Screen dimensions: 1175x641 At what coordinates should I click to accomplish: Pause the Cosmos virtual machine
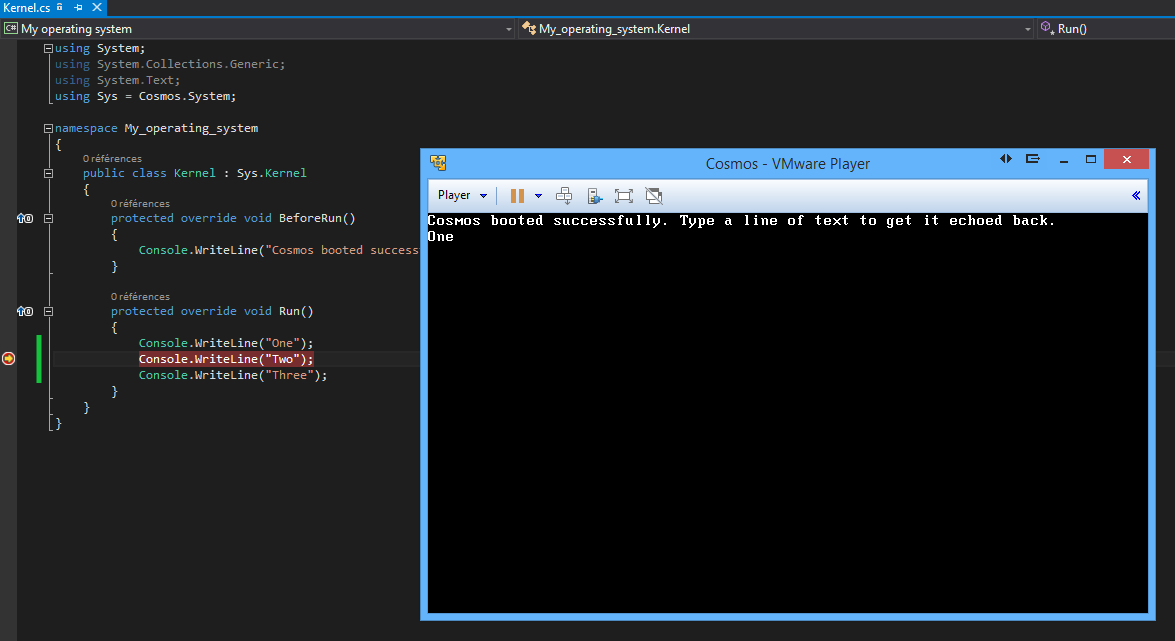point(517,196)
